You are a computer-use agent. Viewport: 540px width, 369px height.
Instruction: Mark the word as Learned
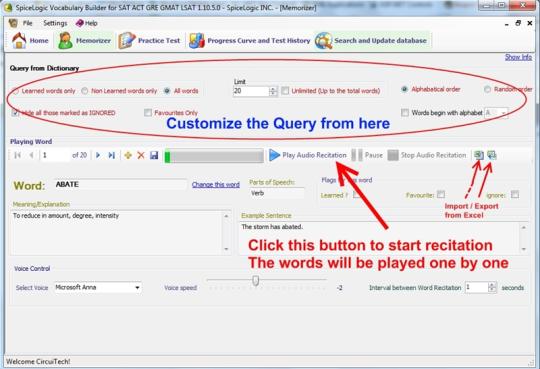(x=356, y=195)
